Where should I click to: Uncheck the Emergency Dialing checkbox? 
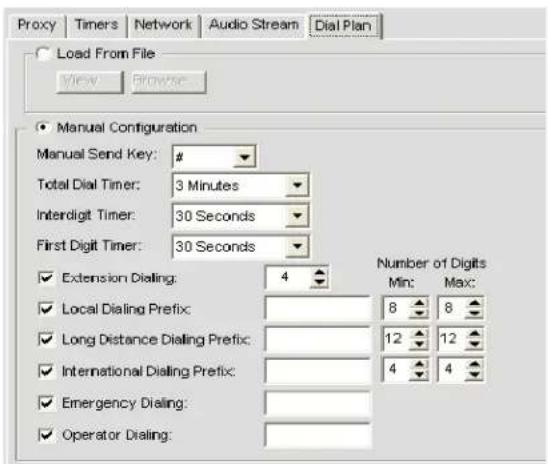(x=46, y=403)
